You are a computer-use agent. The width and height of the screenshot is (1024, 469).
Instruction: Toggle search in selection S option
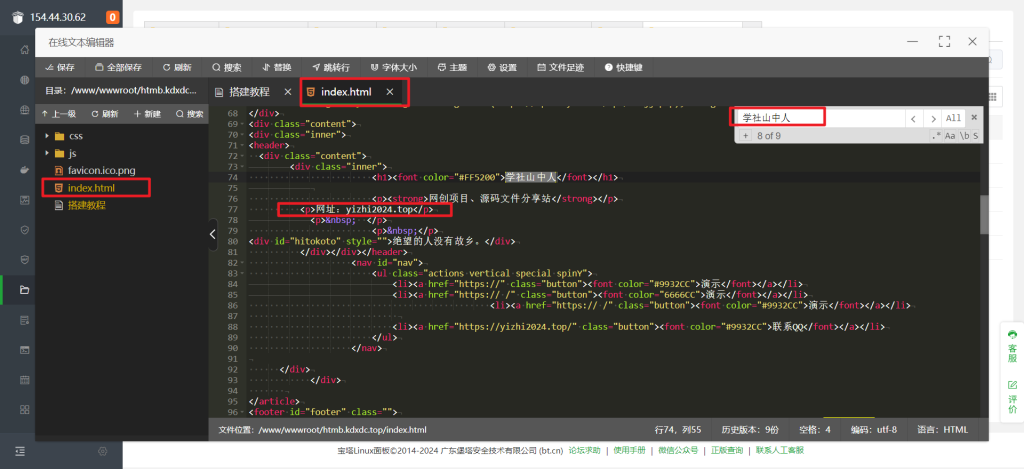(x=976, y=135)
